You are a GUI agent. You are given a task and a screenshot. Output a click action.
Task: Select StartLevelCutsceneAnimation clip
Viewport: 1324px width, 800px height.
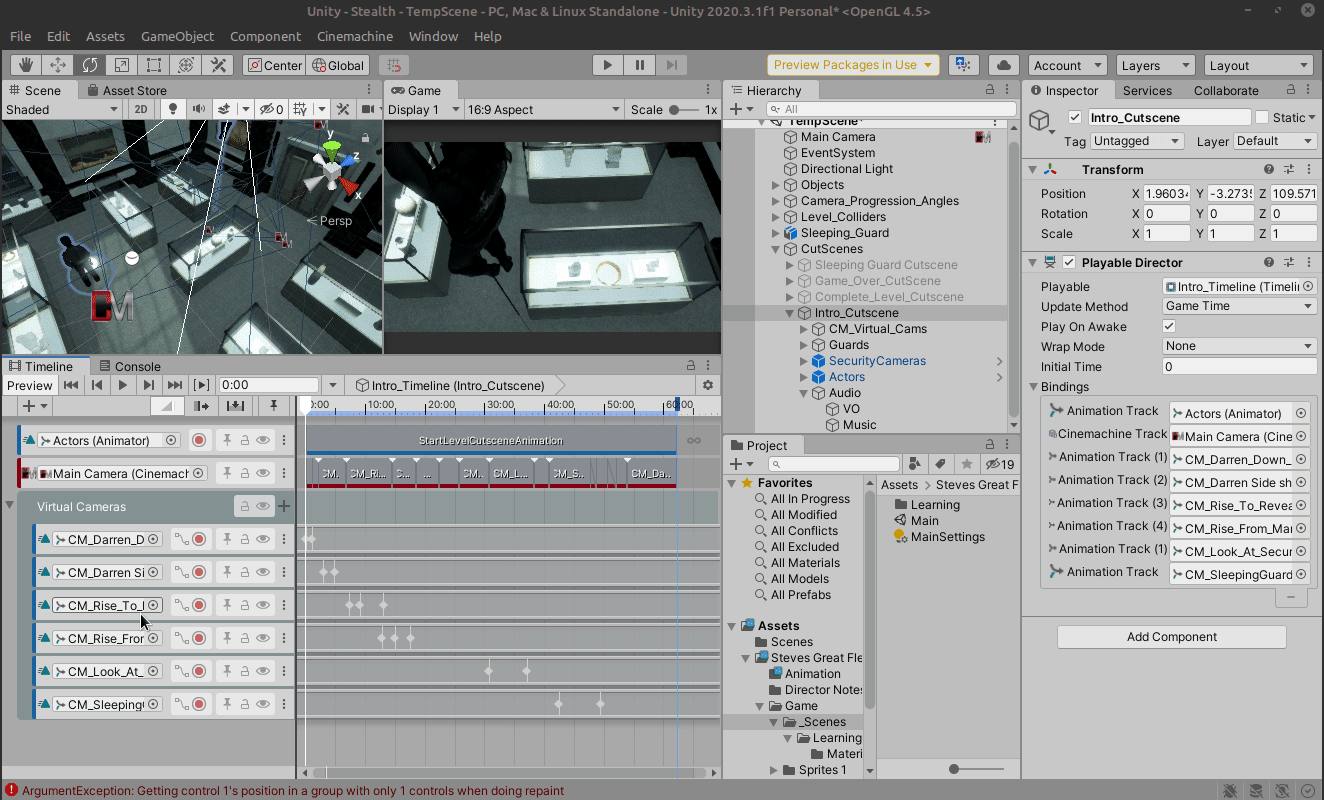pos(491,440)
